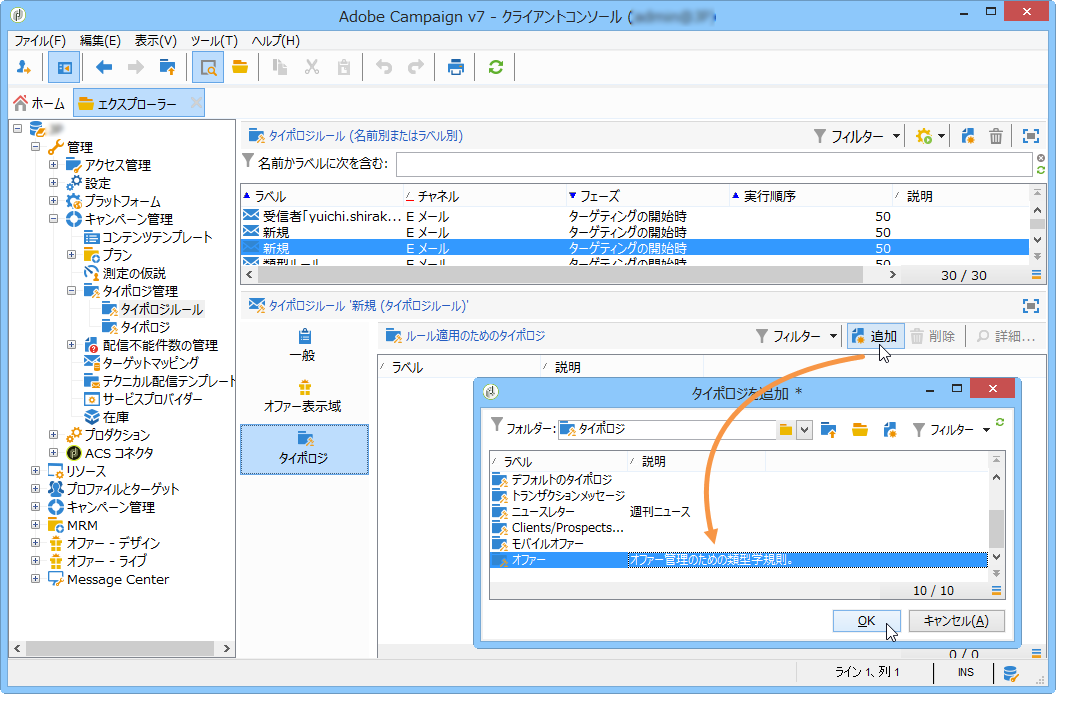The image size is (1088, 708).
Task: Click the 追加 button
Action: (875, 336)
